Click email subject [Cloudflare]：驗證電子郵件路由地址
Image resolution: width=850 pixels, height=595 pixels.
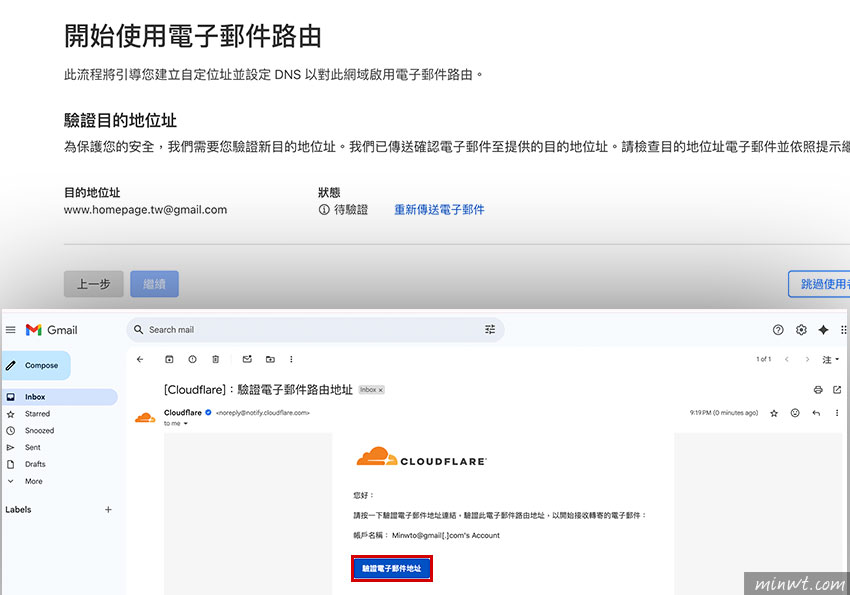pyautogui.click(x=259, y=390)
